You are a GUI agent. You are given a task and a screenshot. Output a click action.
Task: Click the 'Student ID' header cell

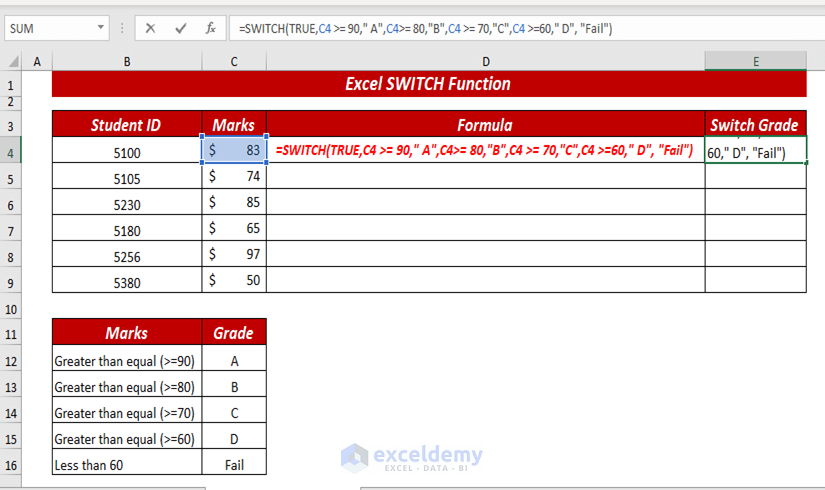127,125
